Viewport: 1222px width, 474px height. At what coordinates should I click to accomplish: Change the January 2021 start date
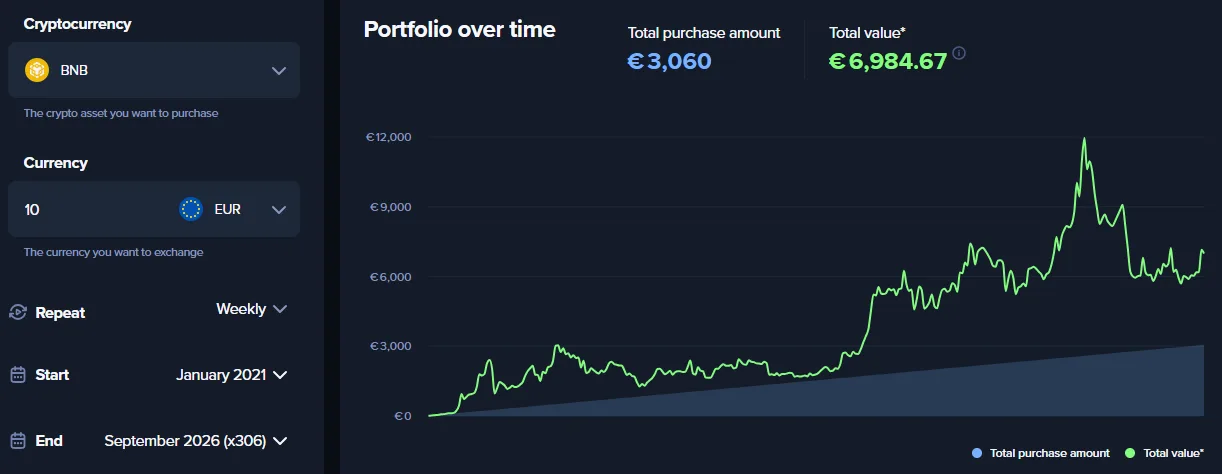click(x=232, y=375)
